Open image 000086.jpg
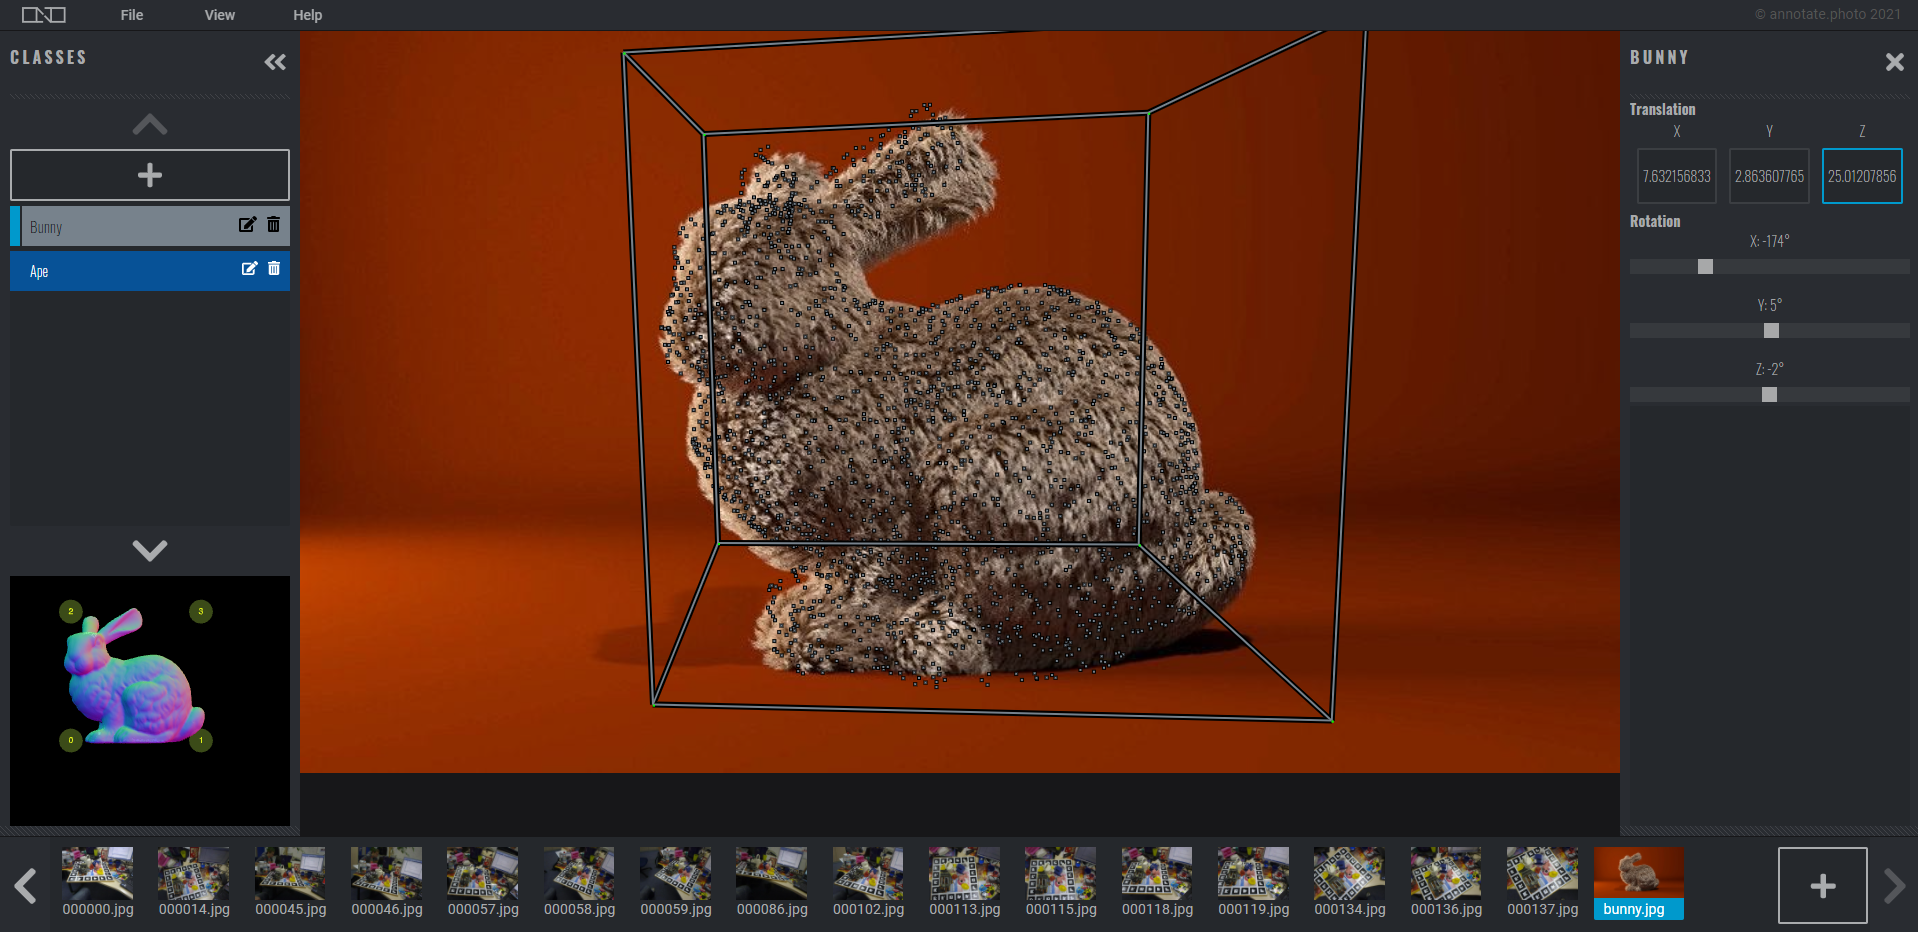This screenshot has width=1918, height=932. click(x=772, y=883)
